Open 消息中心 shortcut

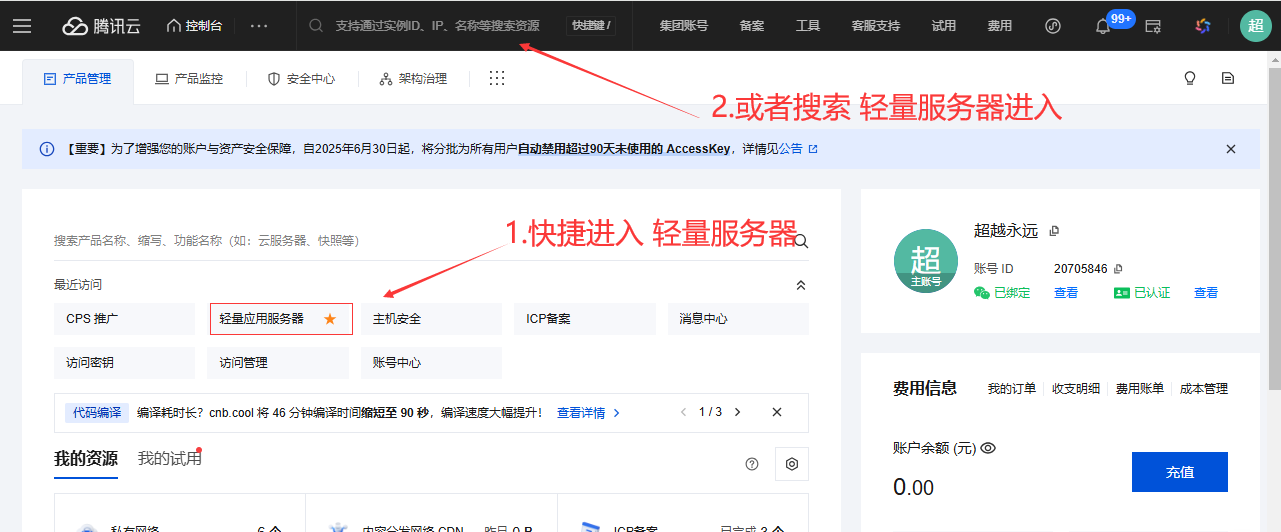pos(738,319)
